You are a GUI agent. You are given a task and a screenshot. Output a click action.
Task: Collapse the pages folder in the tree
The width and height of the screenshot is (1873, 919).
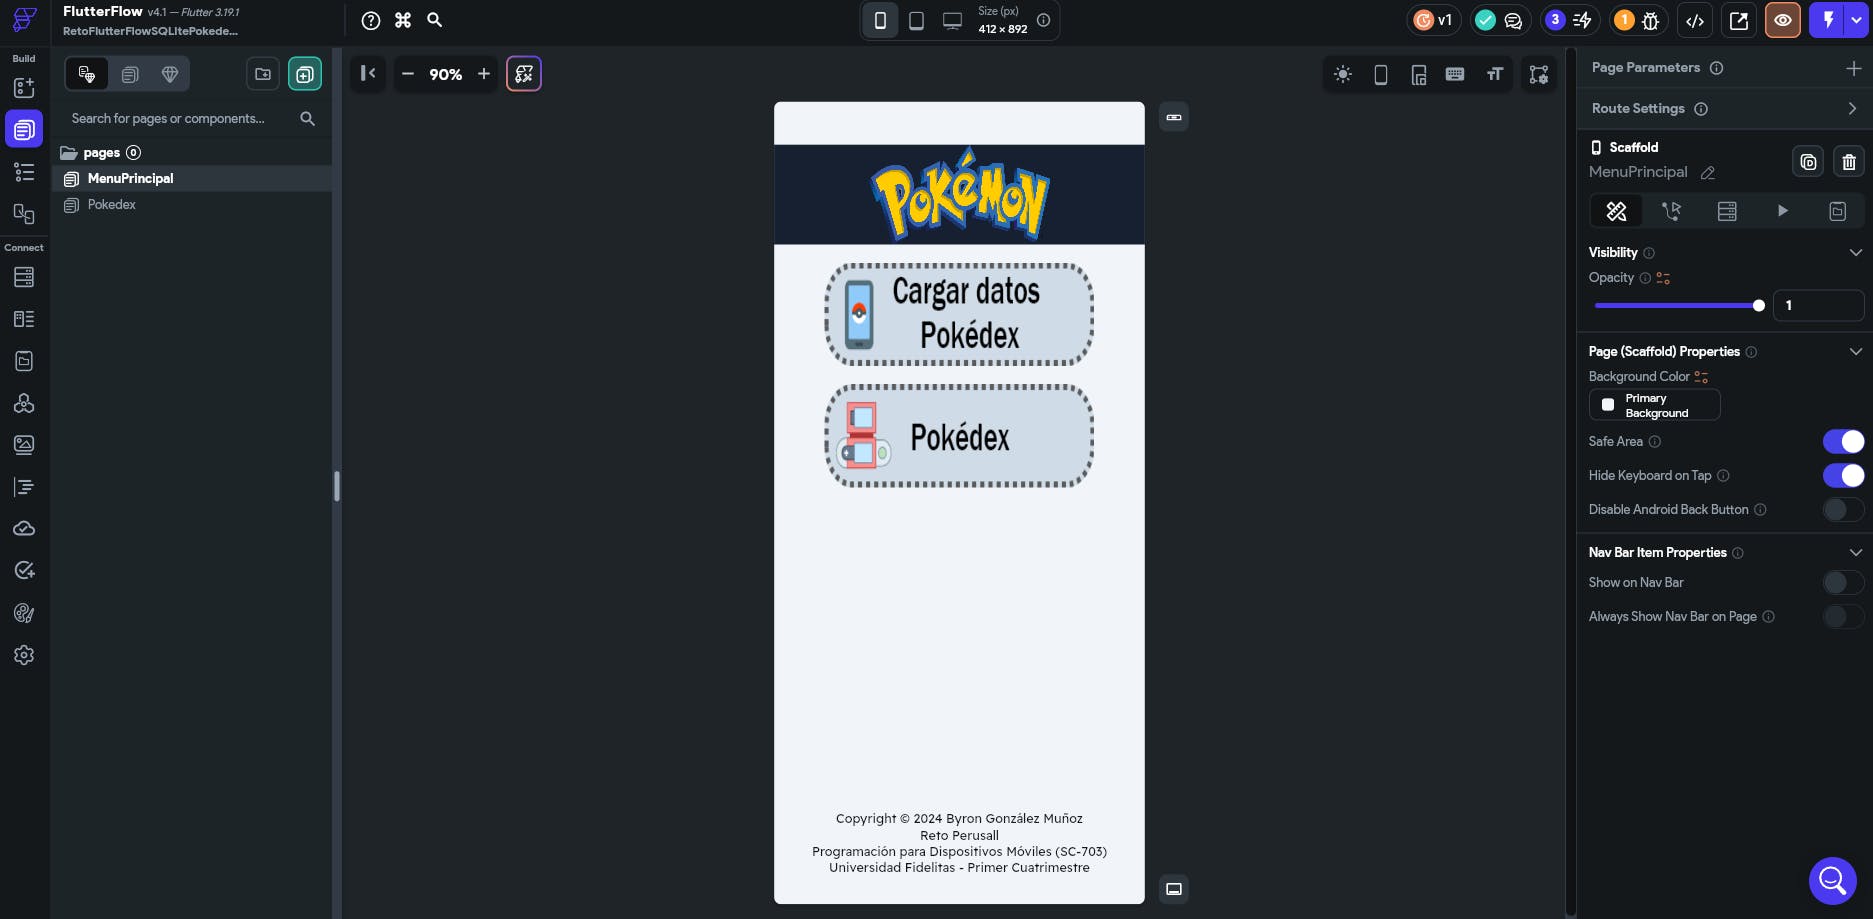tap(69, 153)
